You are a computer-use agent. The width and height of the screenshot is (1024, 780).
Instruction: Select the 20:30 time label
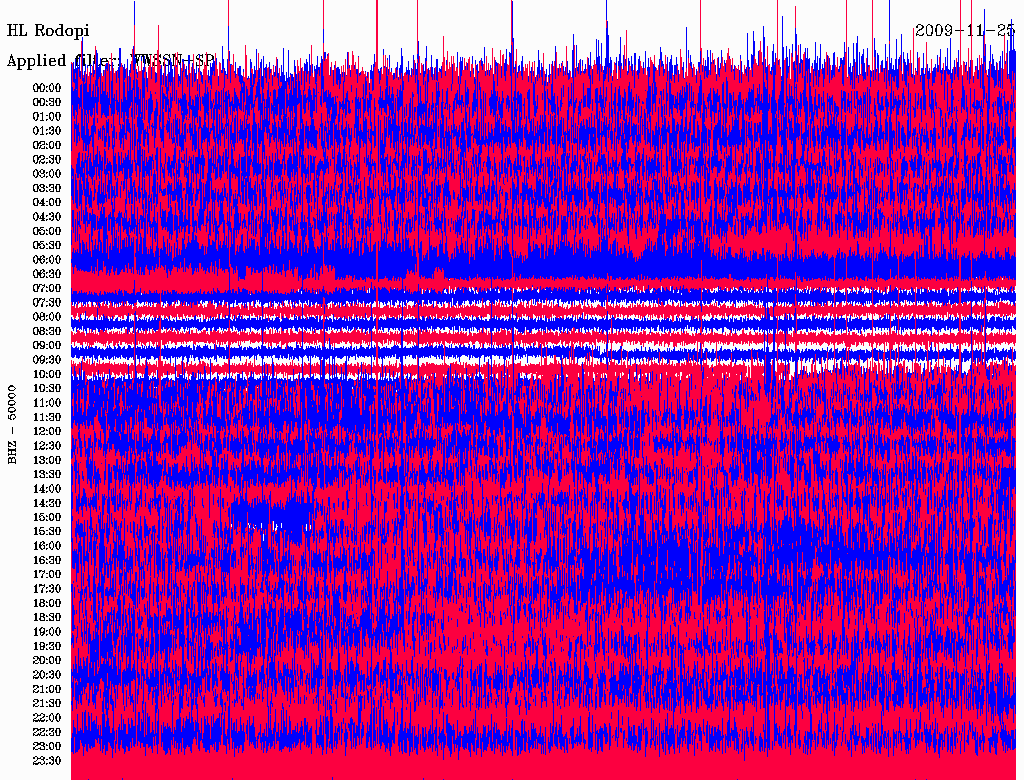(47, 675)
